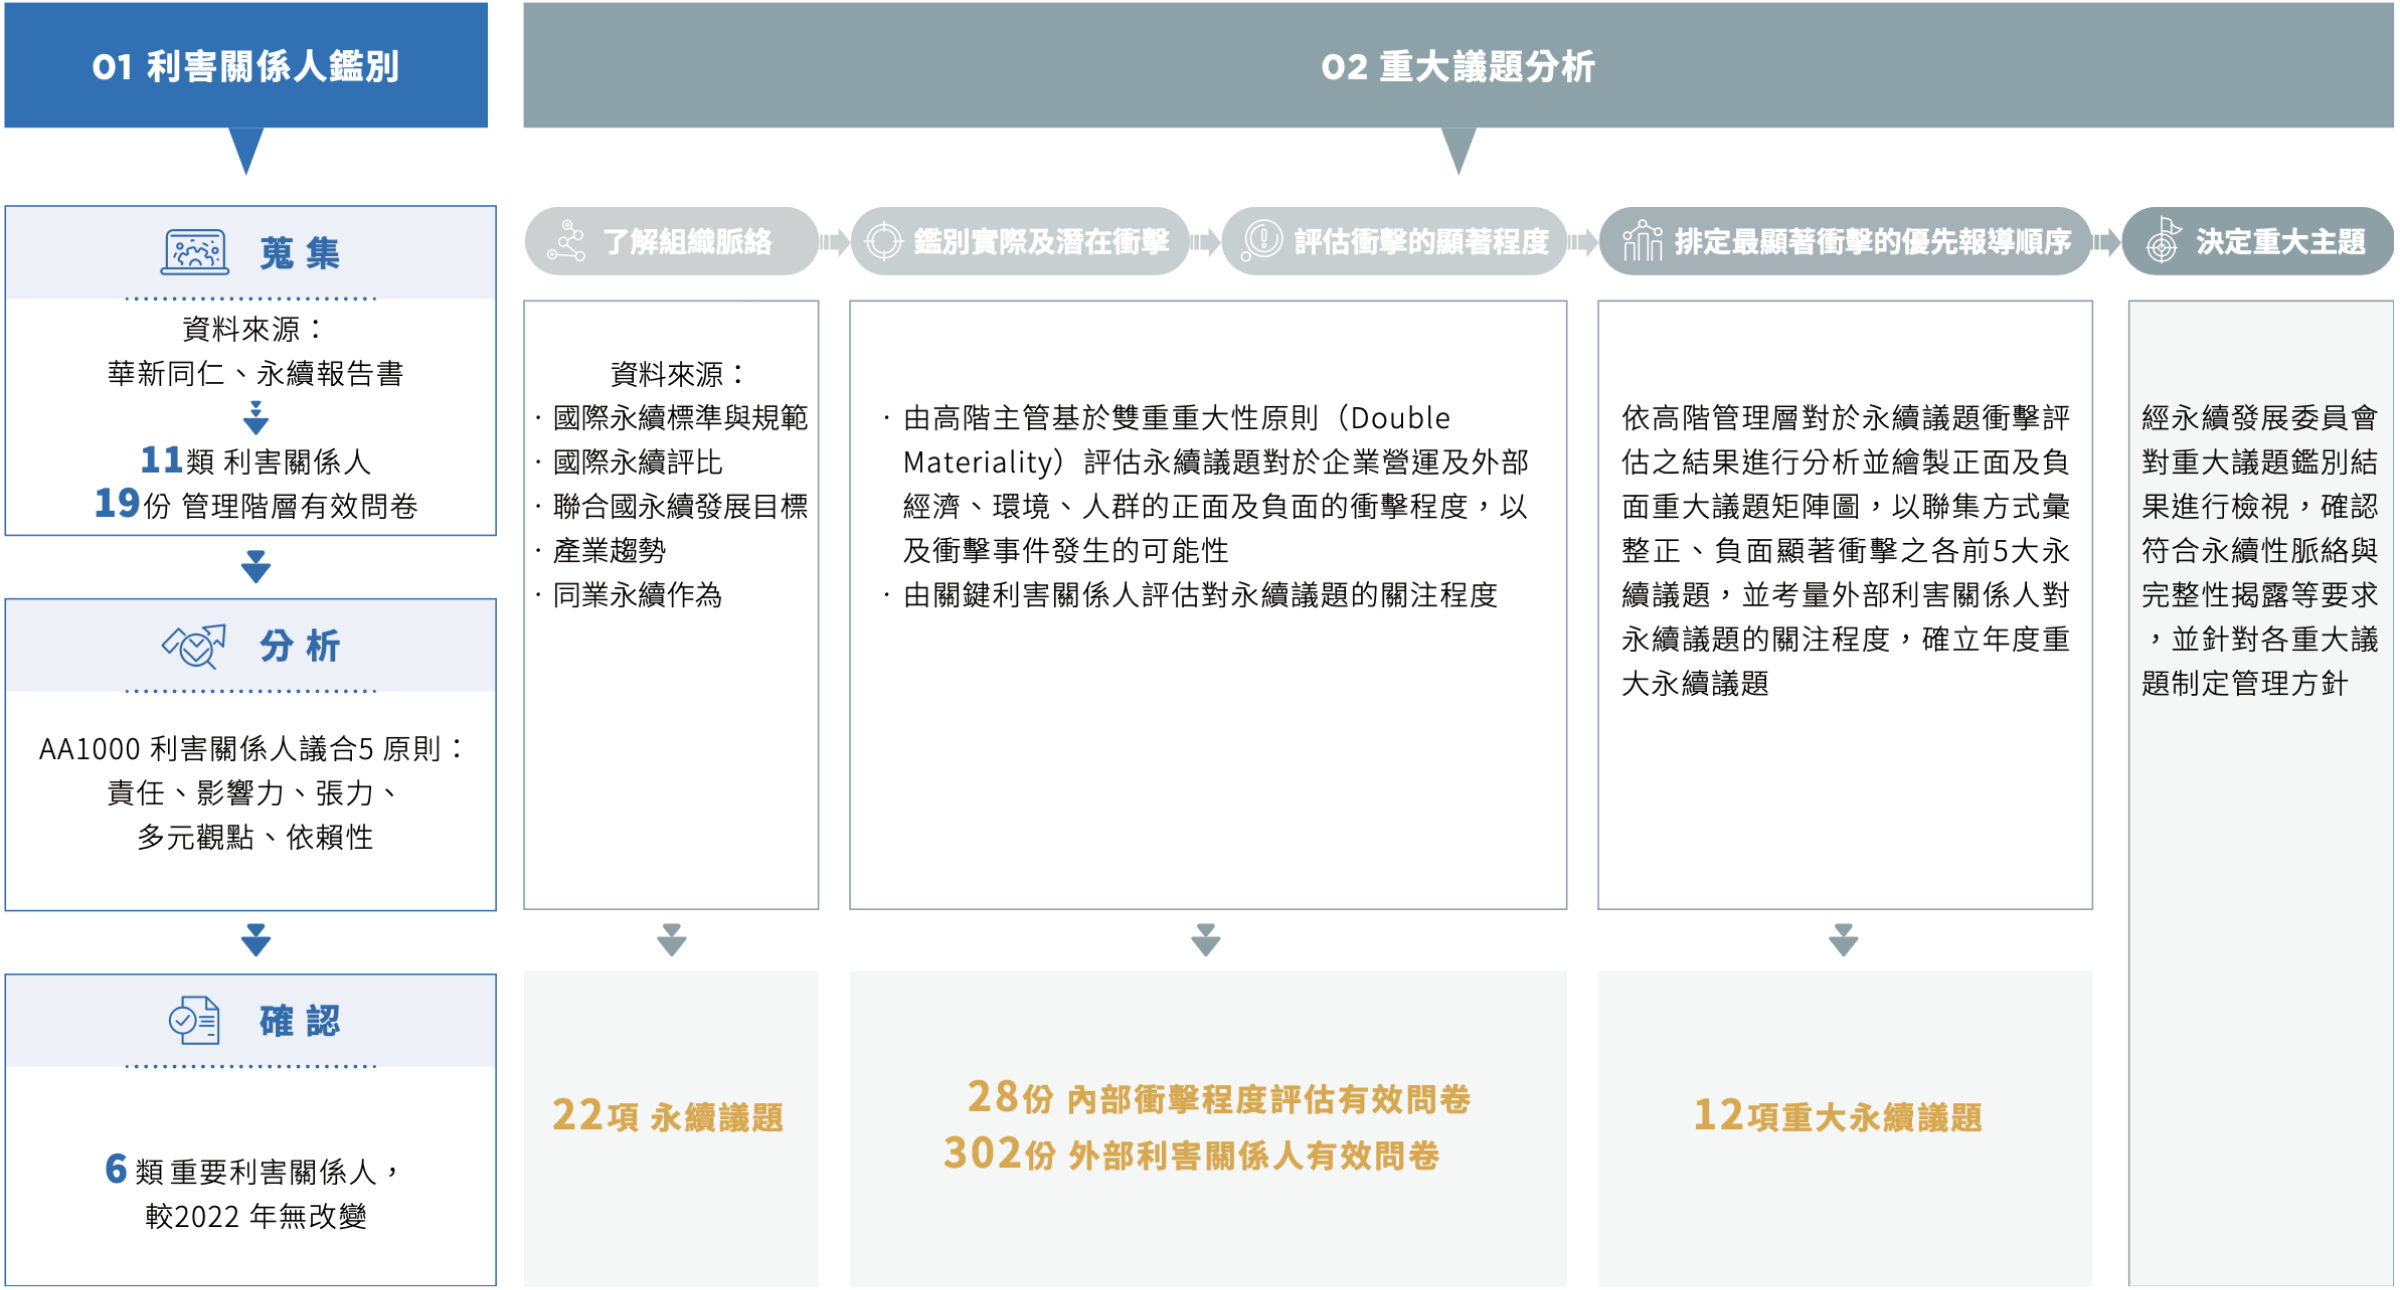
Task: Select the 鑑別實際及潛在衝擊 step pill
Action: point(1020,241)
